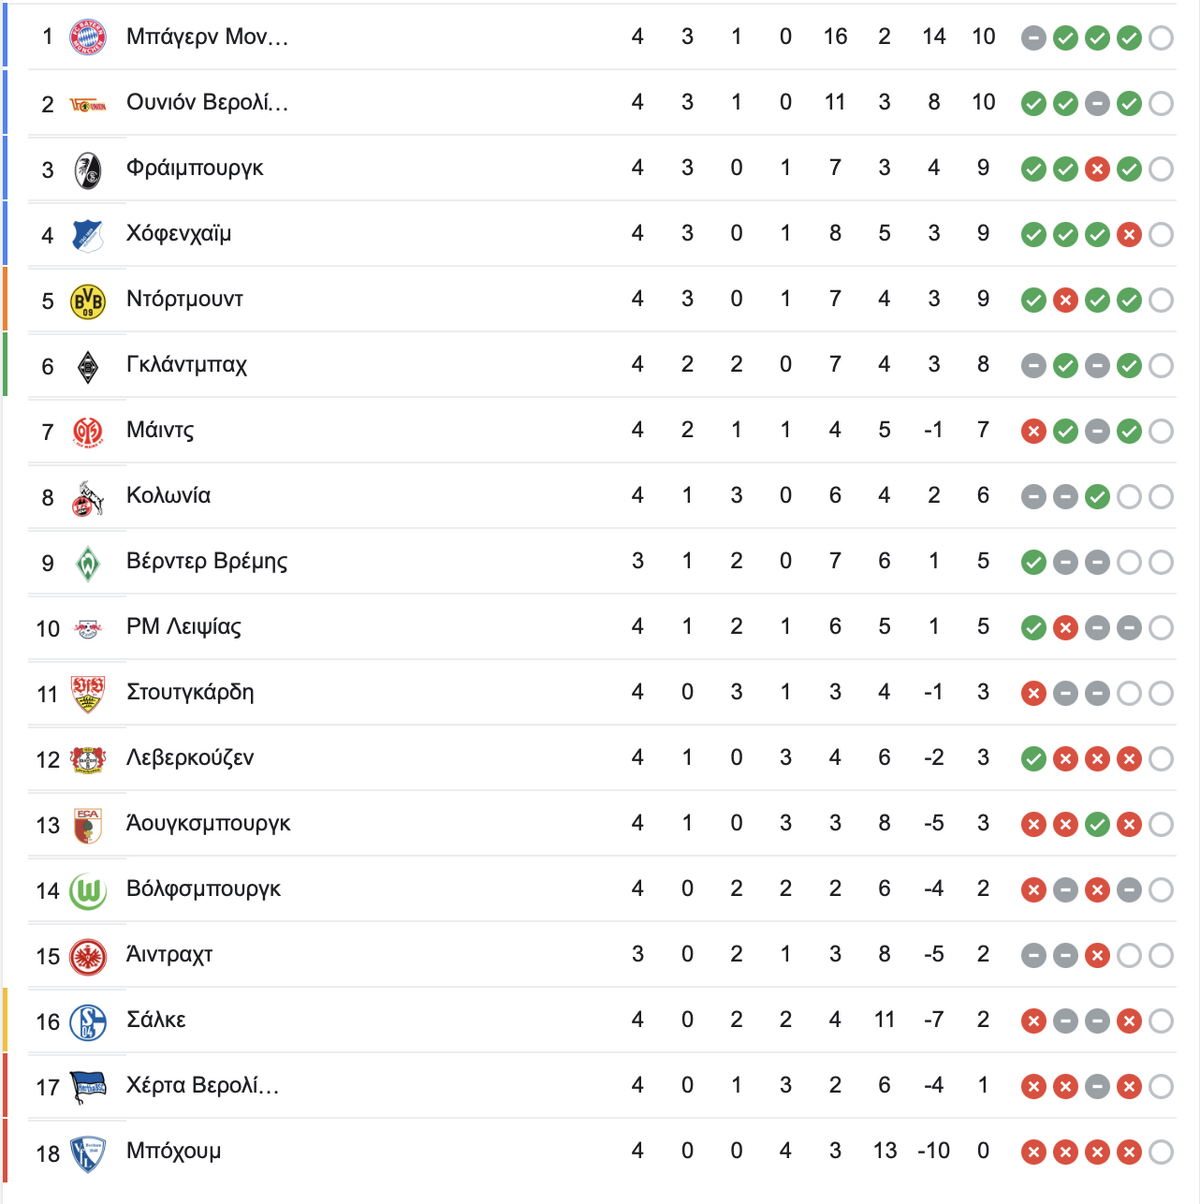1200x1204 pixels.
Task: Select the Schalke 04 blue crest
Action: point(88,1022)
